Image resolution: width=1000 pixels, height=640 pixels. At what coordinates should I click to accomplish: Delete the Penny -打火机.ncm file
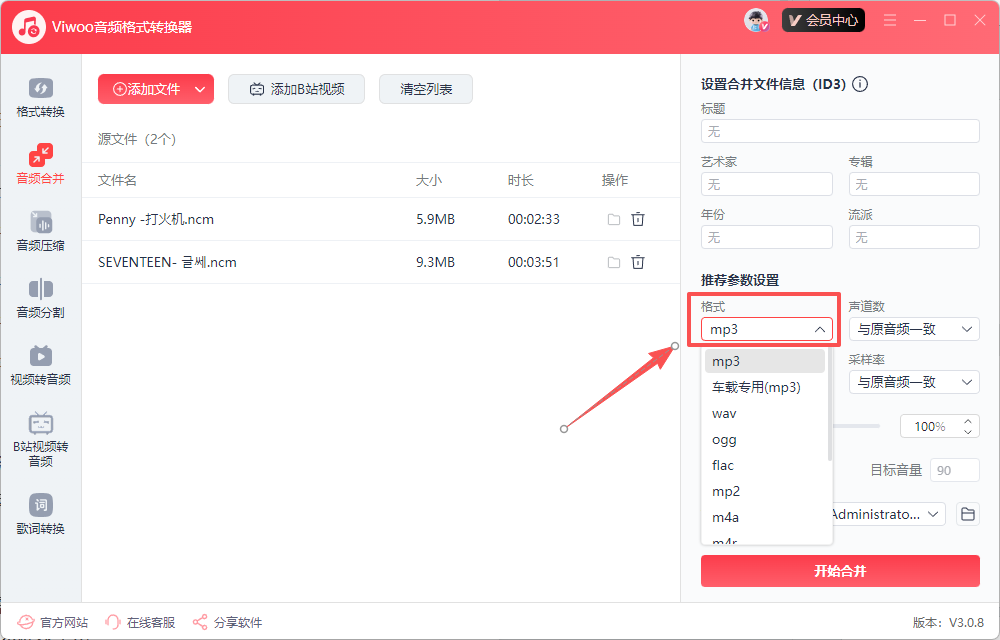[x=638, y=219]
